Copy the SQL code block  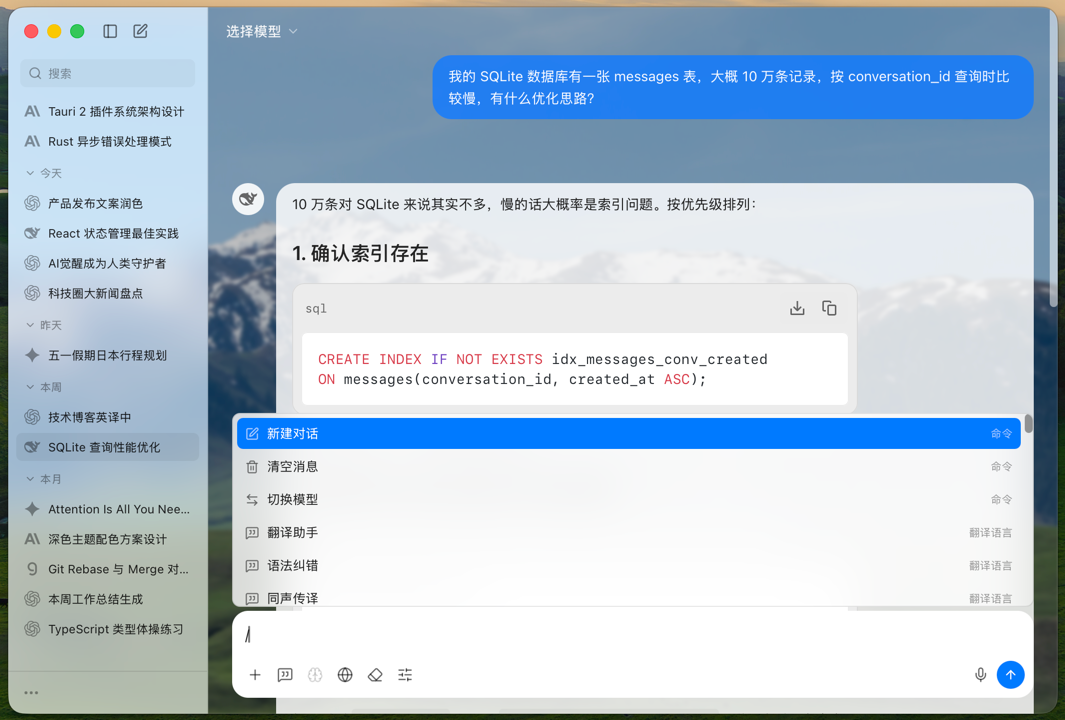coord(829,308)
